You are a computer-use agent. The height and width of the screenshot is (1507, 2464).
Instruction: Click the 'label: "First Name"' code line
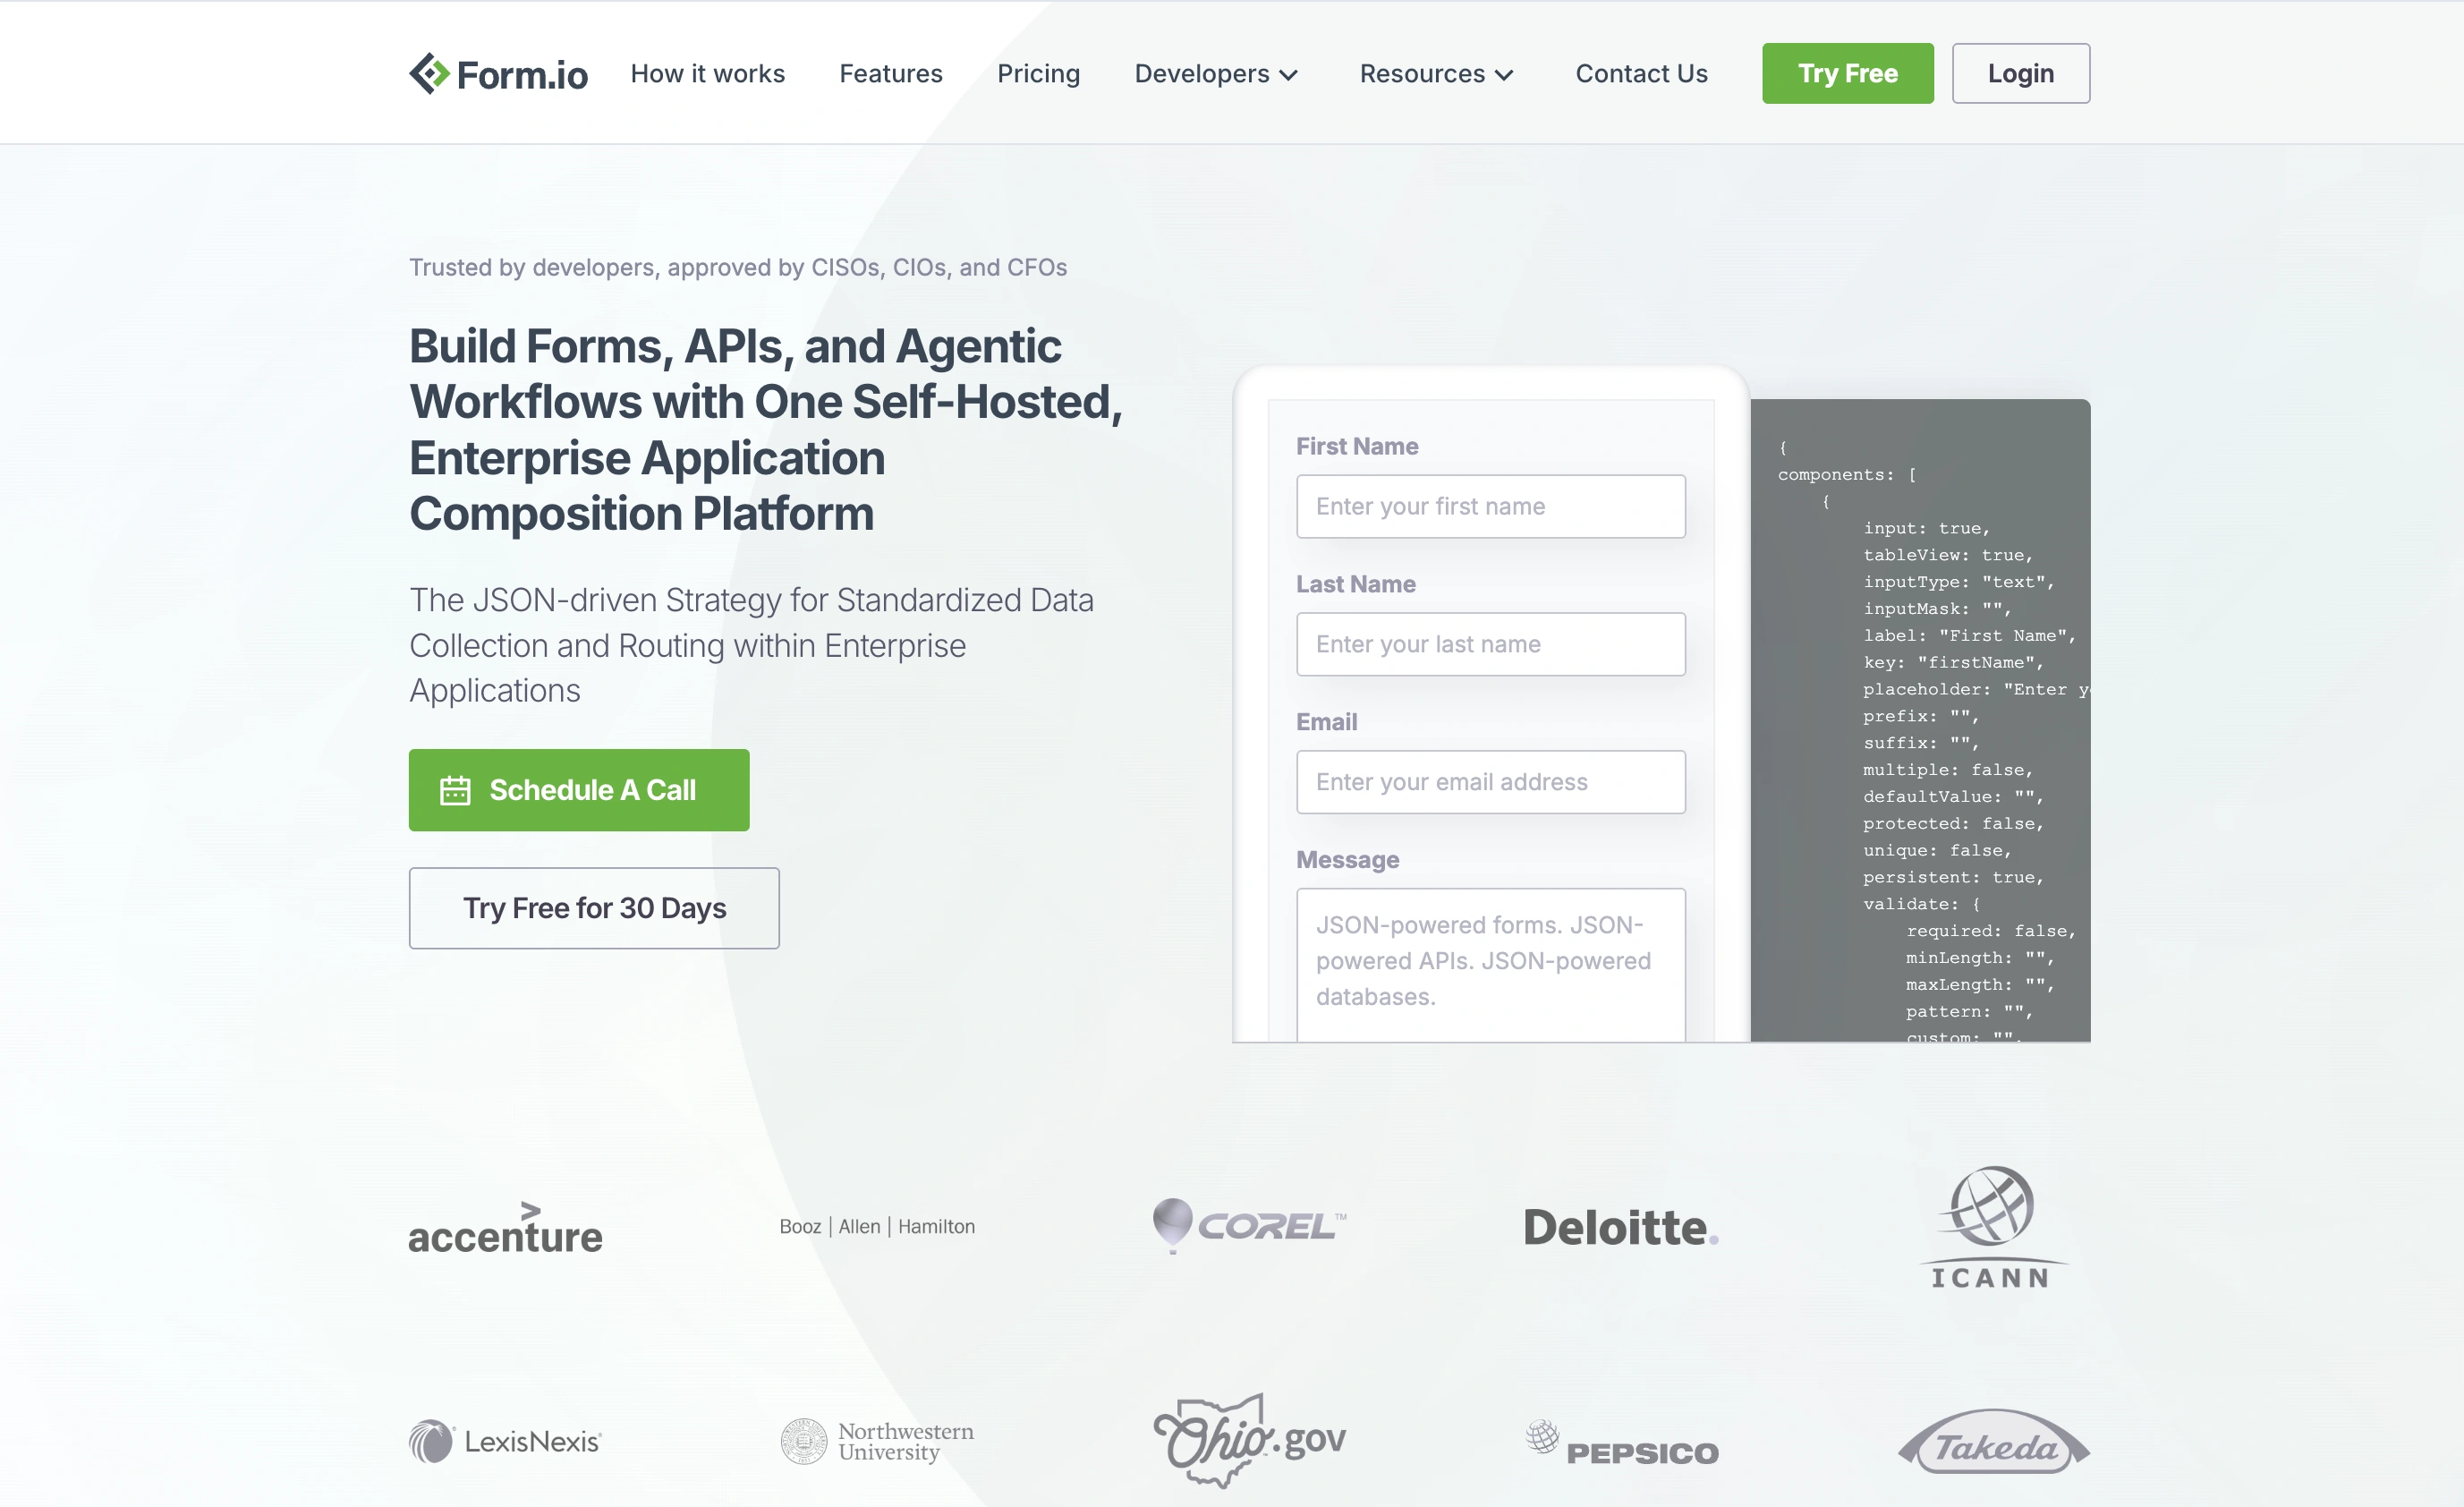click(x=1969, y=635)
